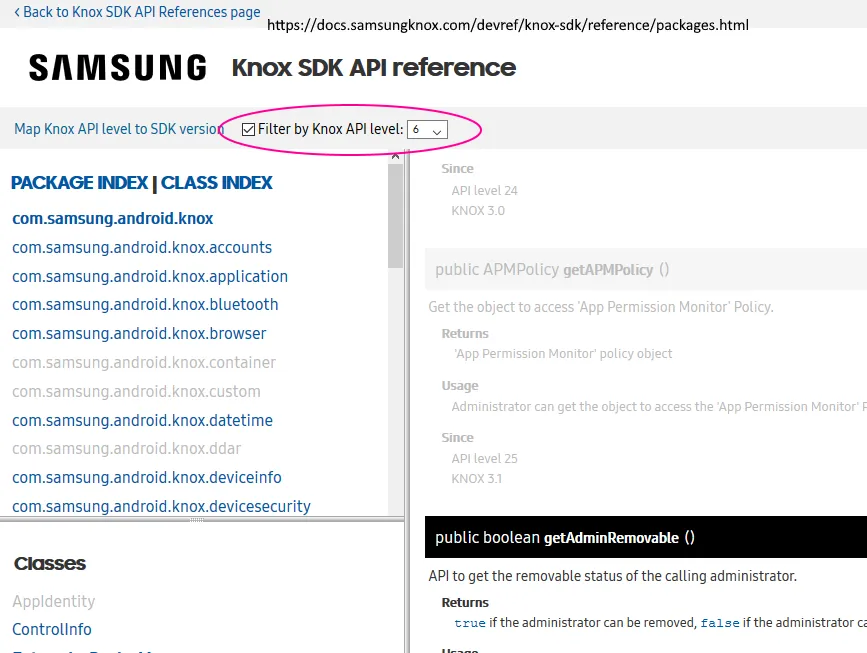Click the docs.samsungknox.com URL text
Screen dimensions: 867x653
(x=508, y=25)
